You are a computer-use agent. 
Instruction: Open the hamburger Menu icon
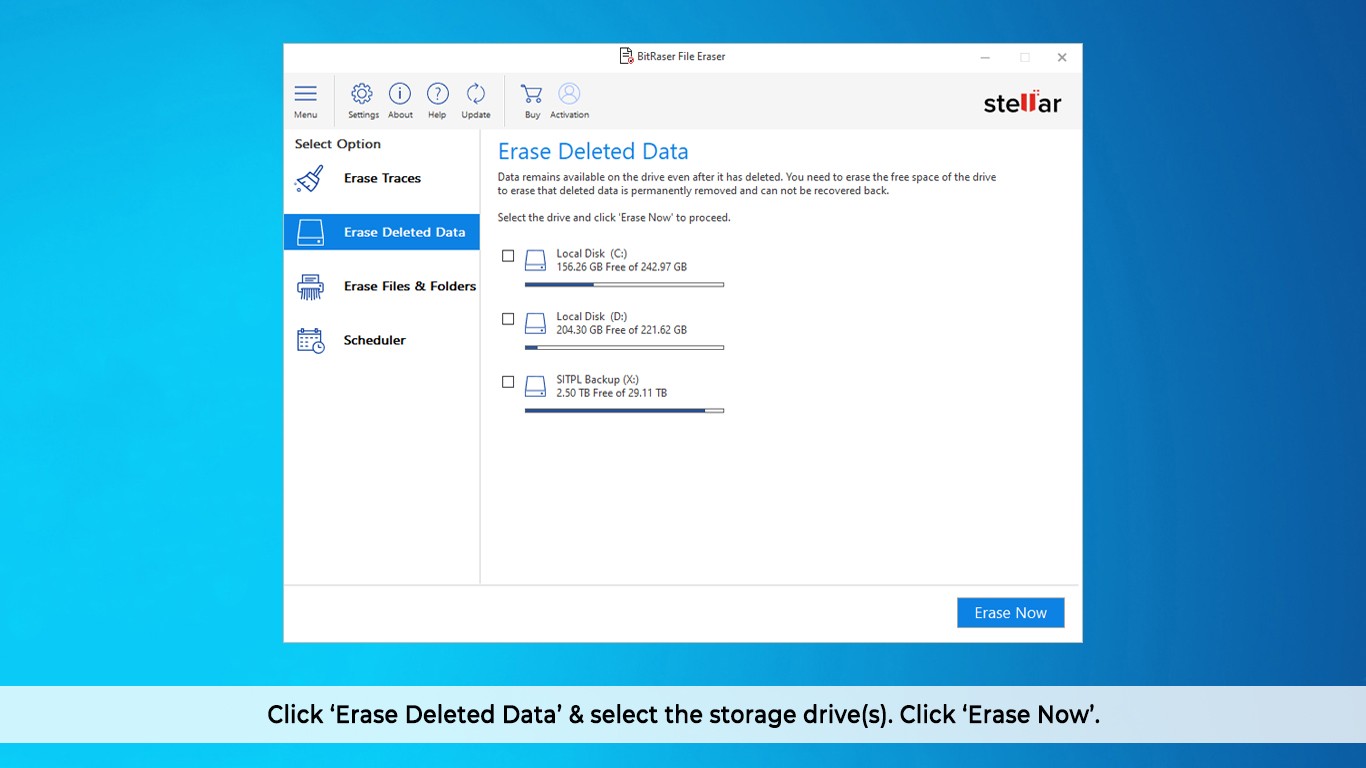click(x=305, y=93)
